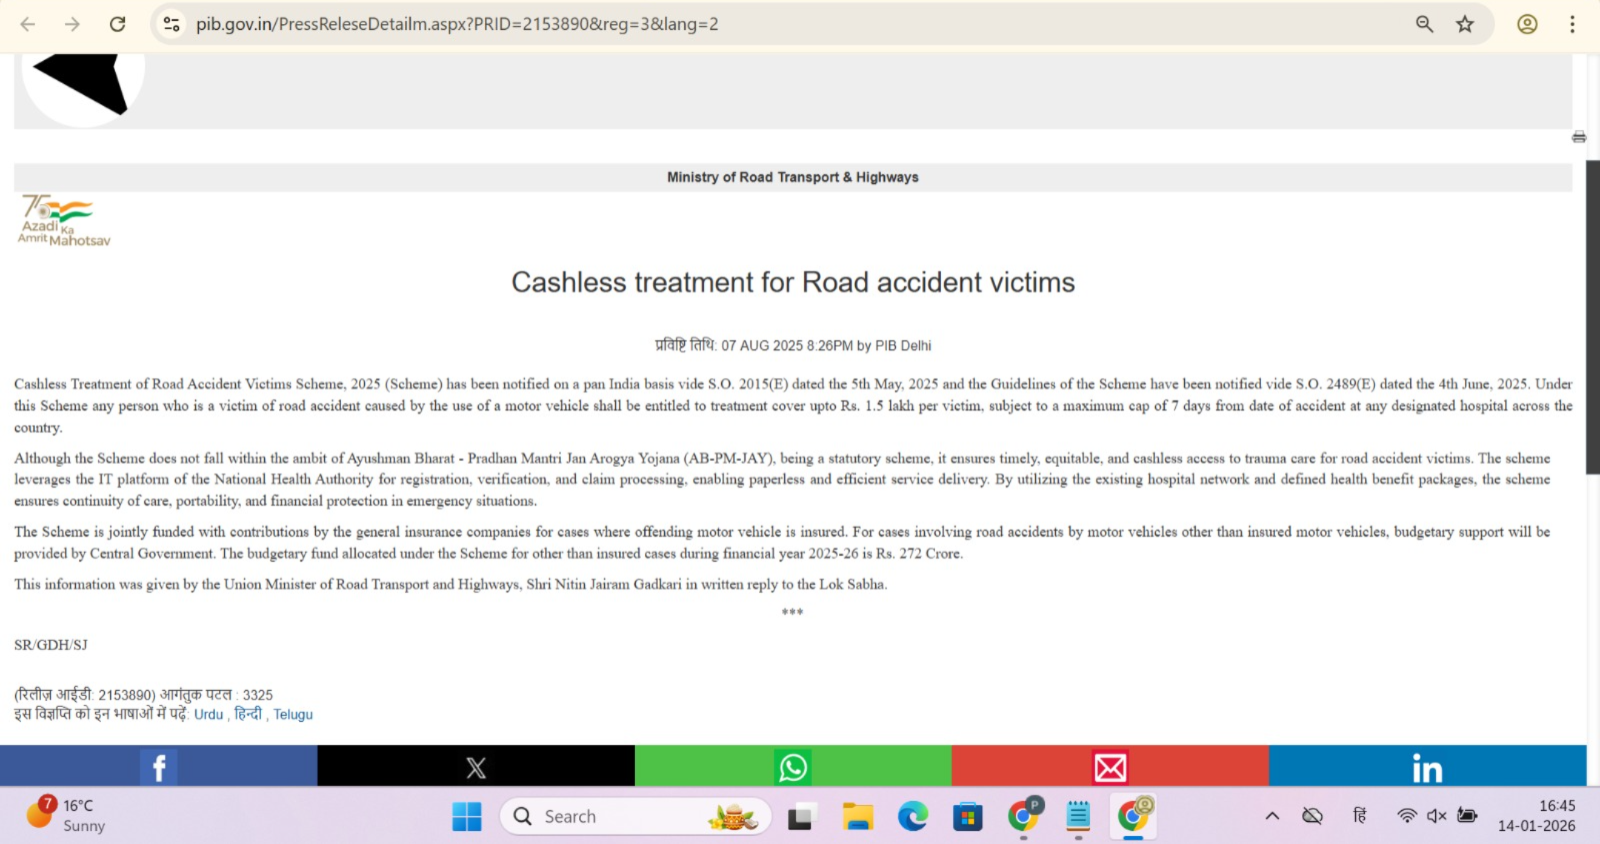The height and width of the screenshot is (844, 1600).
Task: Open the Chrome profile avatar
Action: 1527,24
